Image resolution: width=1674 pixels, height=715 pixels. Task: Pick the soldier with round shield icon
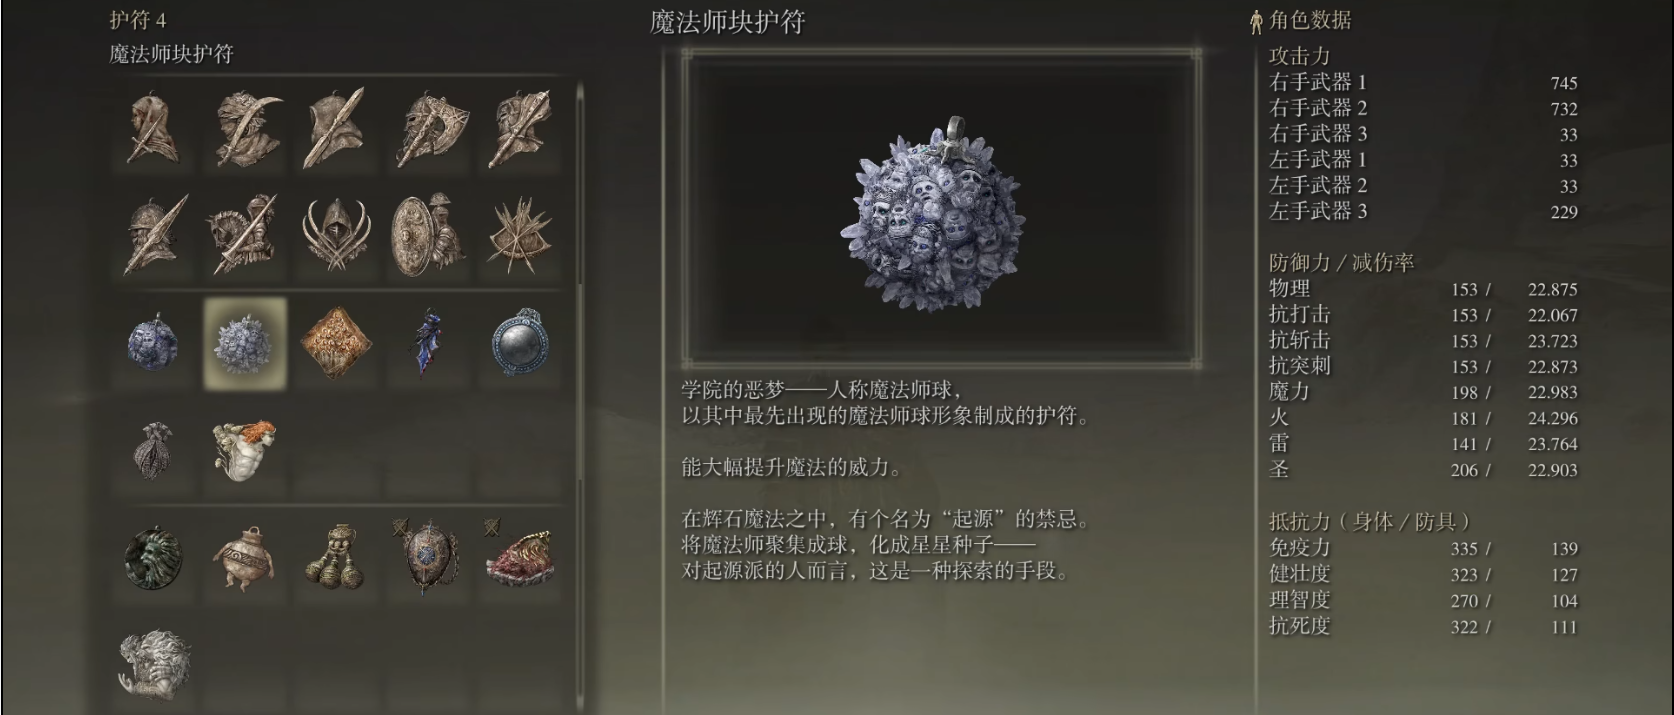[x=428, y=235]
